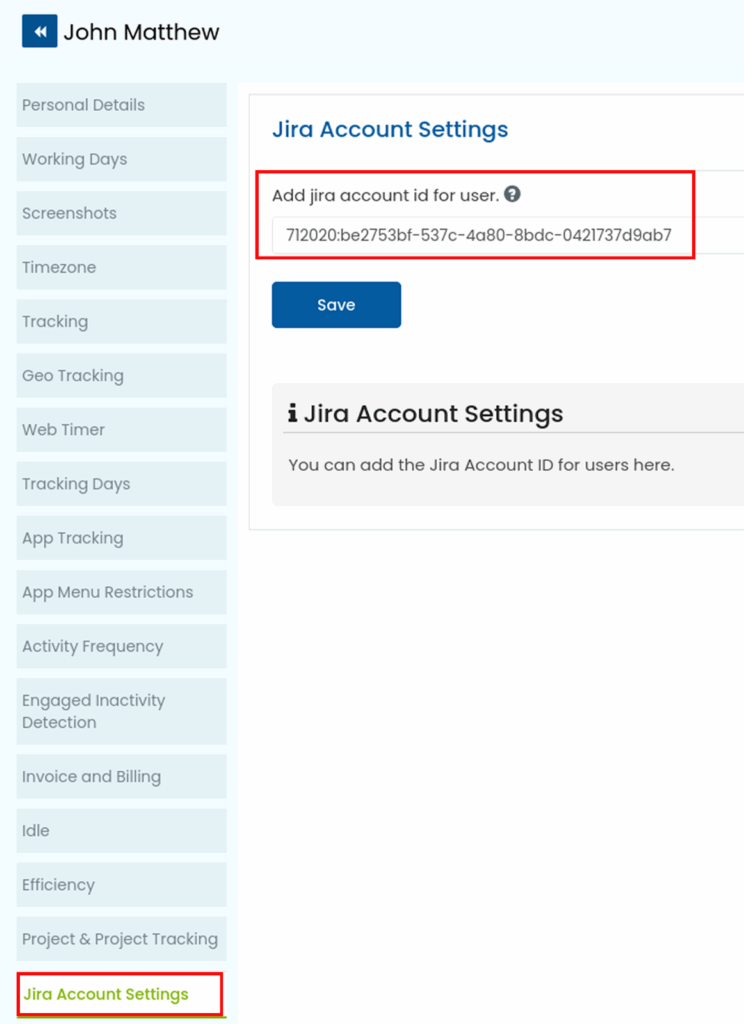The width and height of the screenshot is (744, 1024).
Task: Open Geo Tracking settings
Action: (121, 375)
